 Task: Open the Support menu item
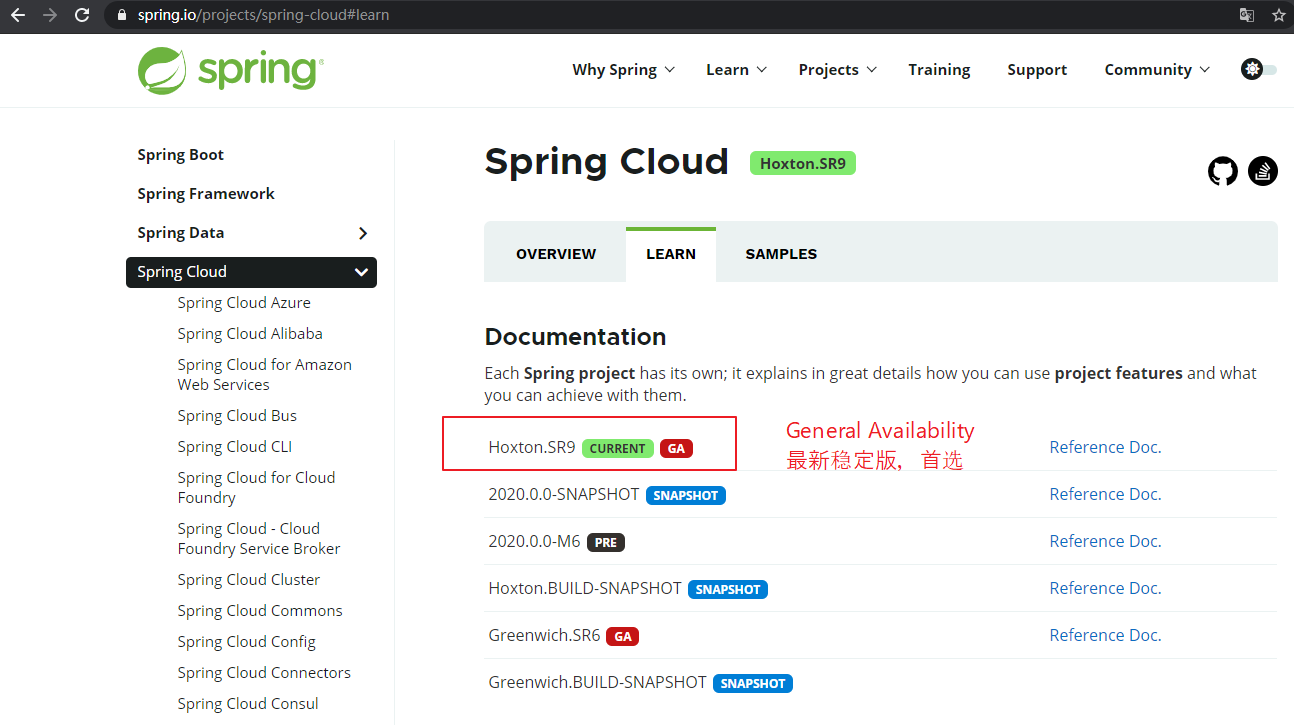click(x=1037, y=69)
